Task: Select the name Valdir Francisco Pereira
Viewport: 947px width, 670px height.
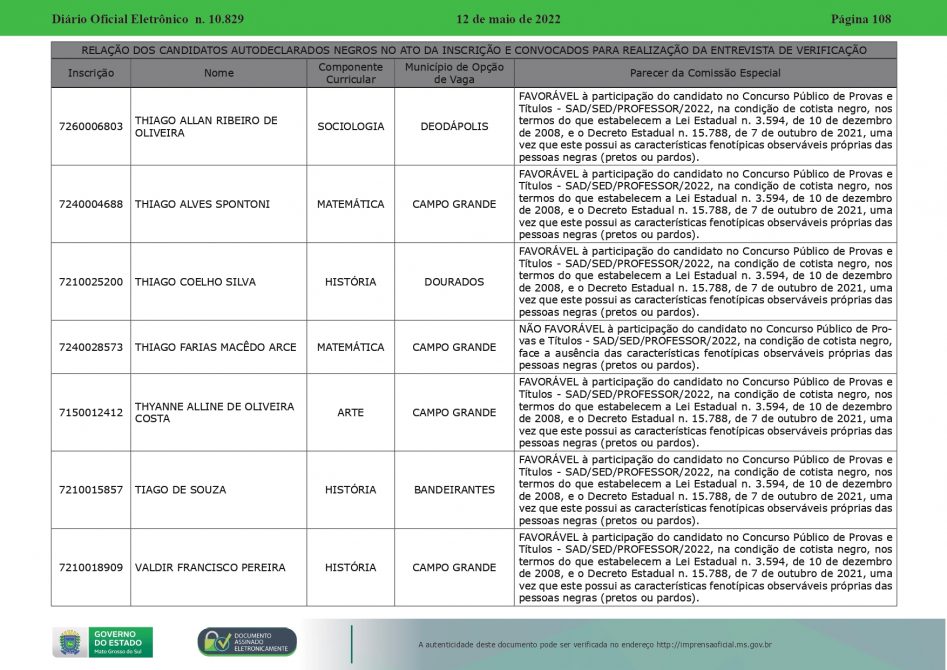Action: tap(210, 568)
